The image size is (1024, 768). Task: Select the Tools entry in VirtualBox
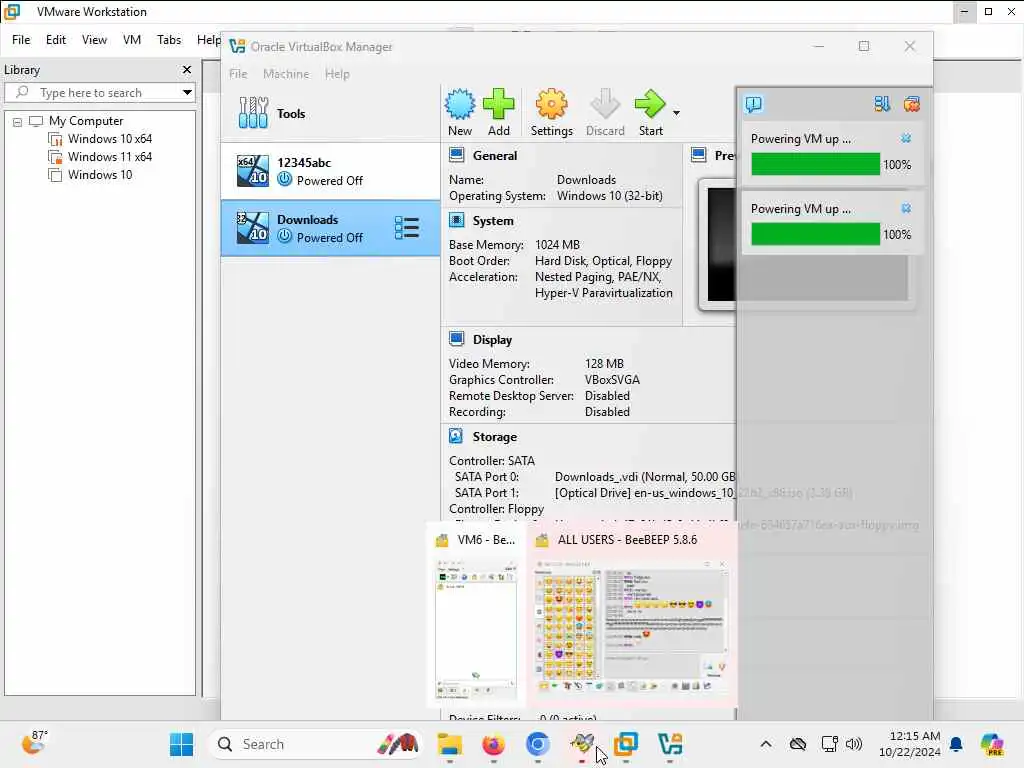point(330,114)
